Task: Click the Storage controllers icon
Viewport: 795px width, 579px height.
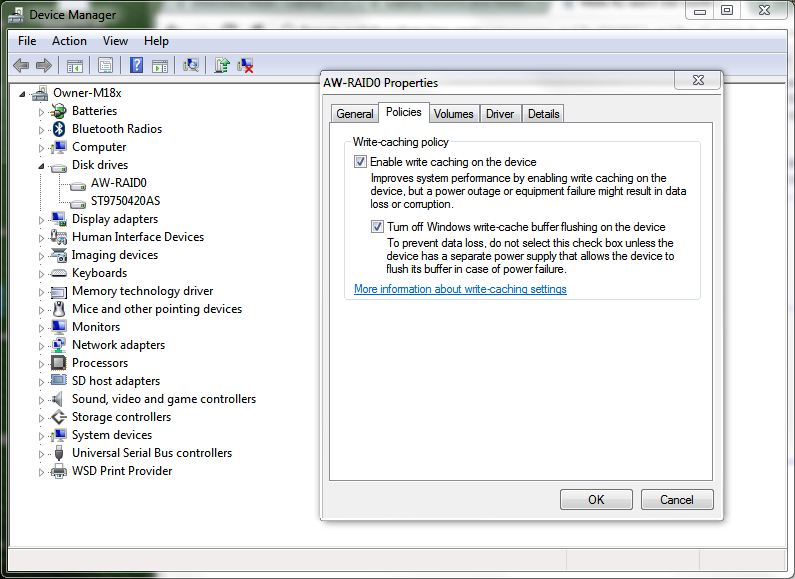Action: click(59, 417)
